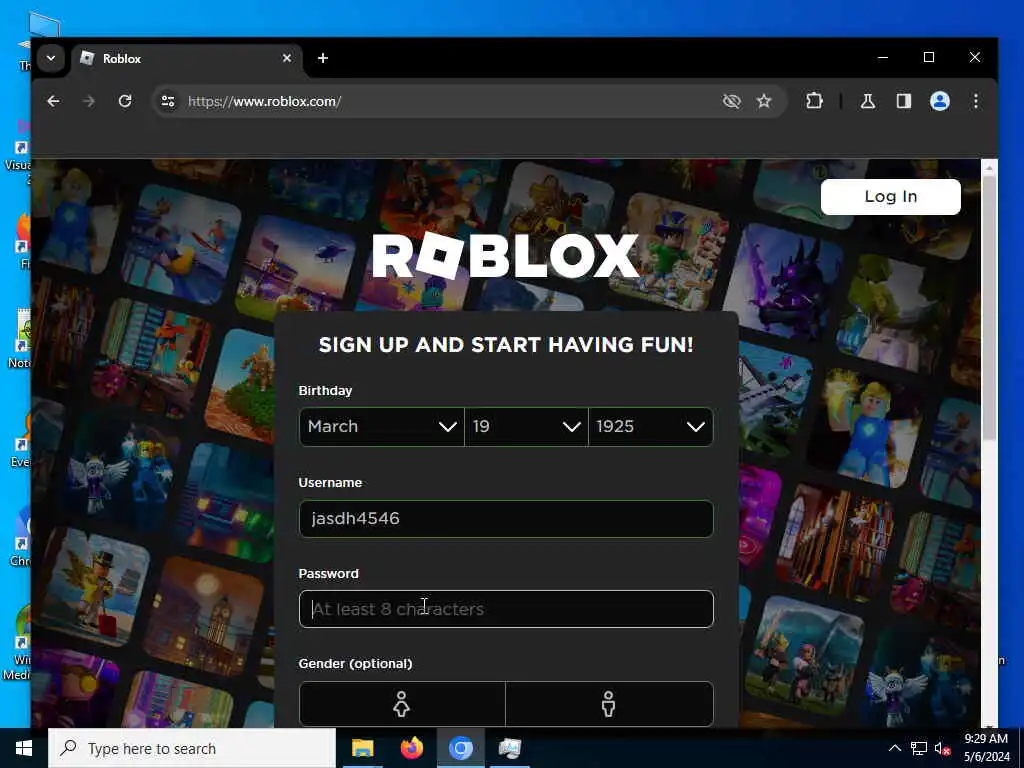Screen dimensions: 1024x768
Task: Open Firefox from the taskbar
Action: (x=411, y=748)
